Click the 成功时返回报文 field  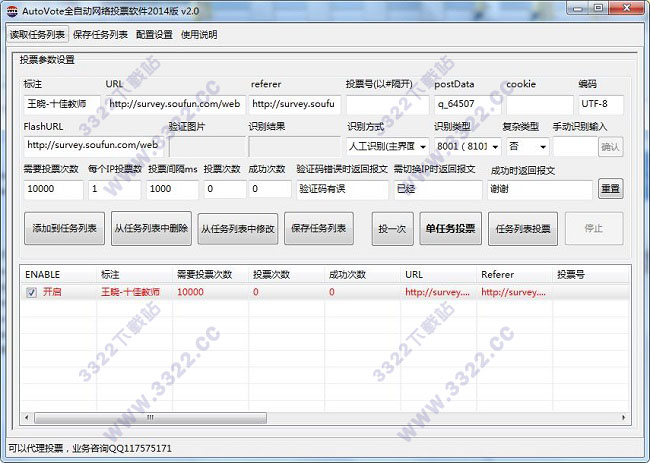tap(540, 190)
